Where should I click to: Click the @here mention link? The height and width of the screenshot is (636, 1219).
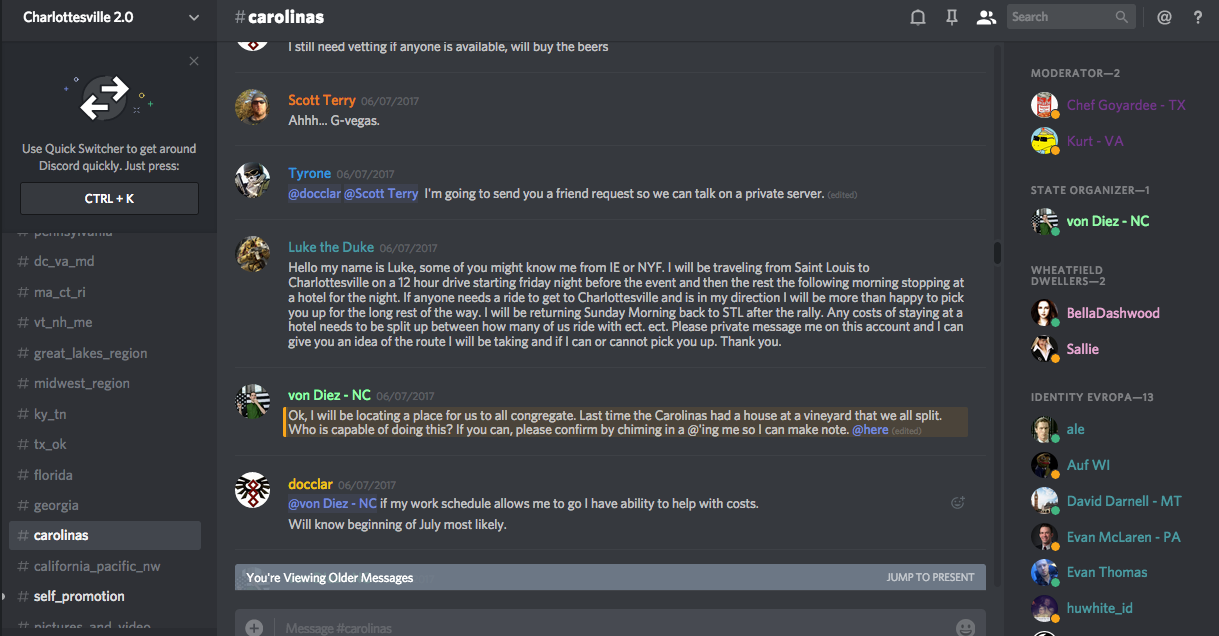(x=869, y=430)
